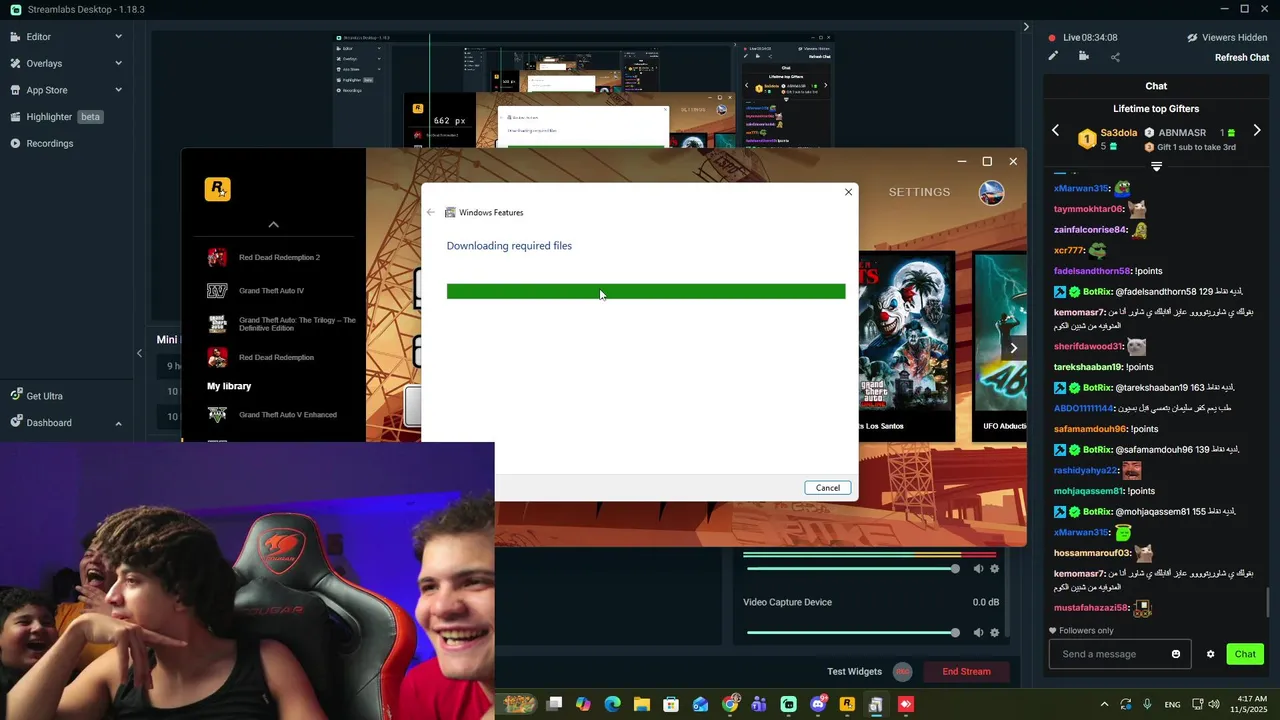
Task: Select Red Dead Redemption 2 in launcher
Action: point(280,258)
